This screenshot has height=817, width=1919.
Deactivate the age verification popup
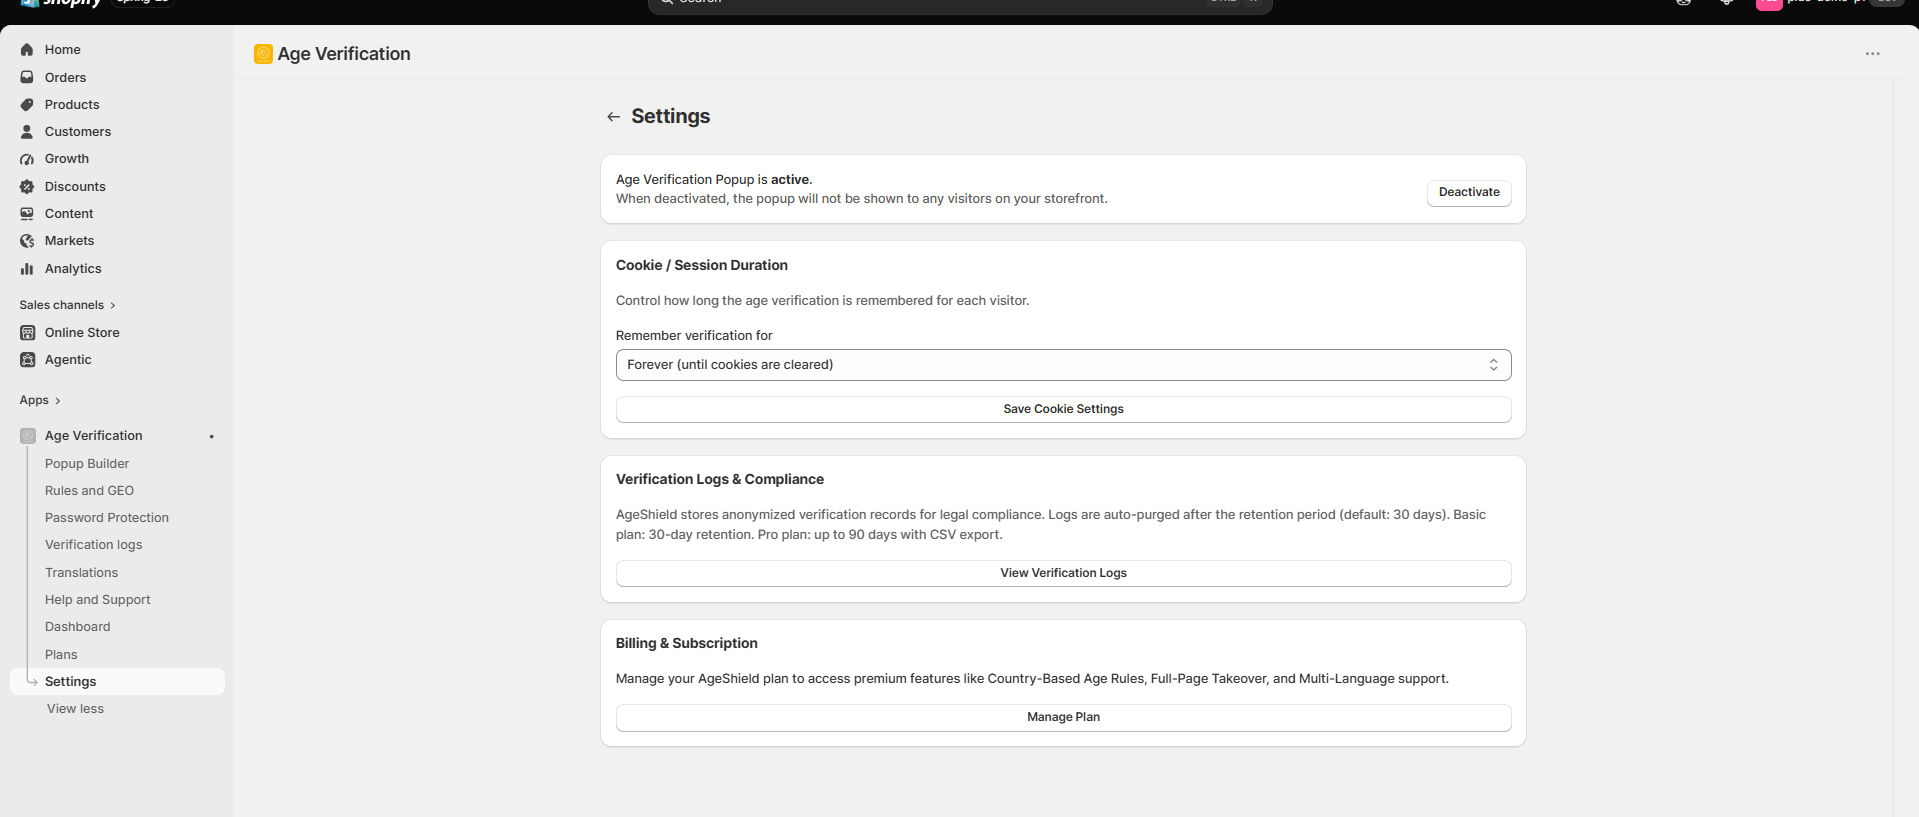point(1469,192)
